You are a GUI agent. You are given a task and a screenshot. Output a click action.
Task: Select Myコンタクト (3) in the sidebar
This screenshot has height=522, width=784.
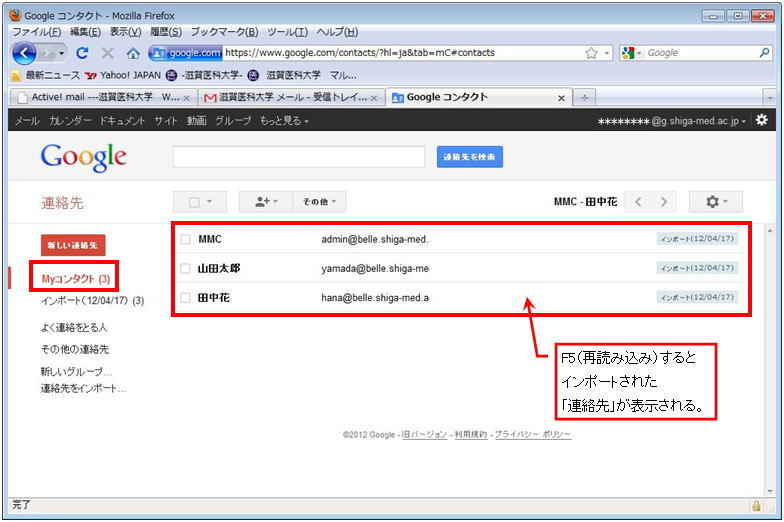pyautogui.click(x=76, y=279)
